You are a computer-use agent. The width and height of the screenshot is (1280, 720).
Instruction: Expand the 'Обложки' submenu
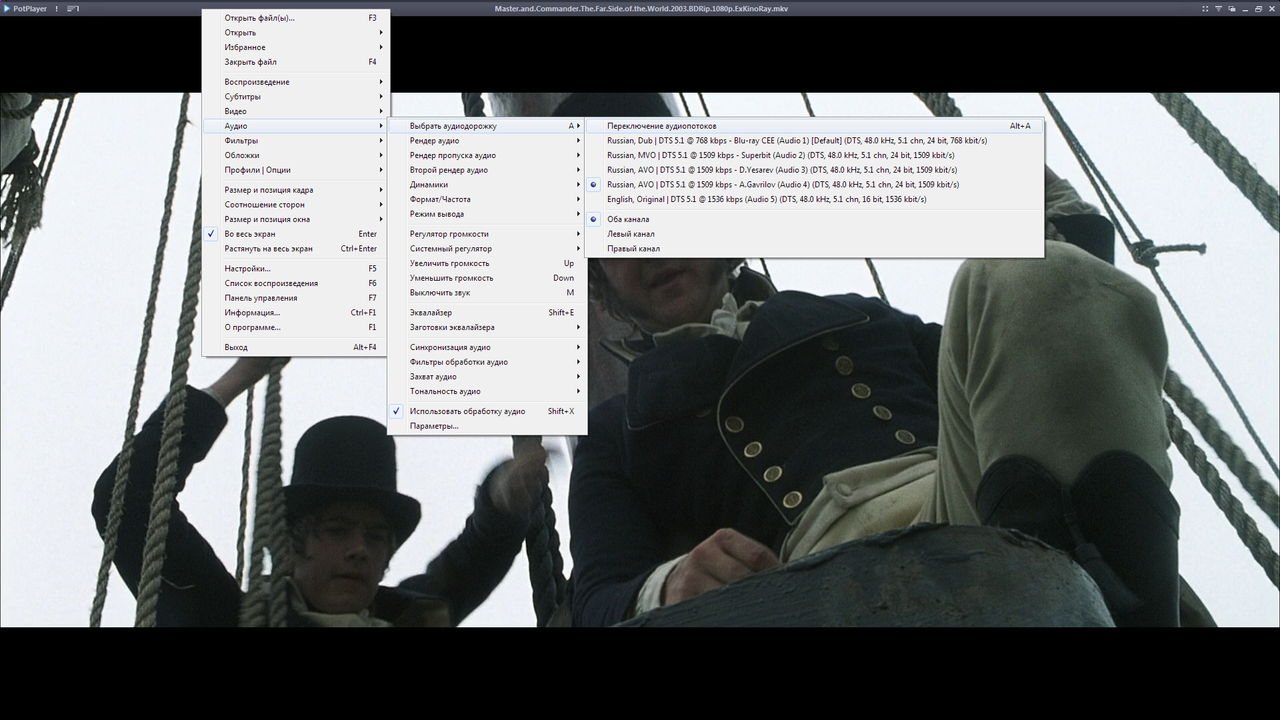point(296,155)
